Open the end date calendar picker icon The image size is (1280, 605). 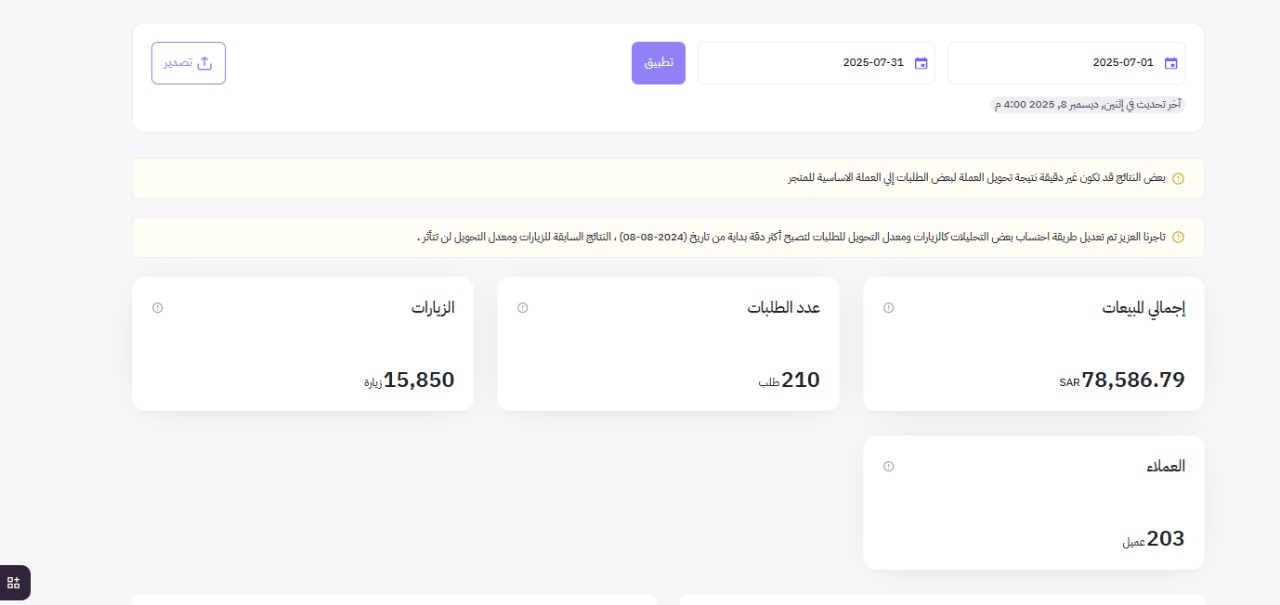click(x=920, y=62)
